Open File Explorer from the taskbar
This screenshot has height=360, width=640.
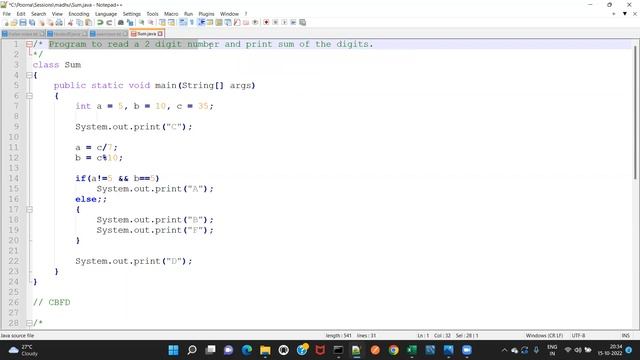point(265,350)
